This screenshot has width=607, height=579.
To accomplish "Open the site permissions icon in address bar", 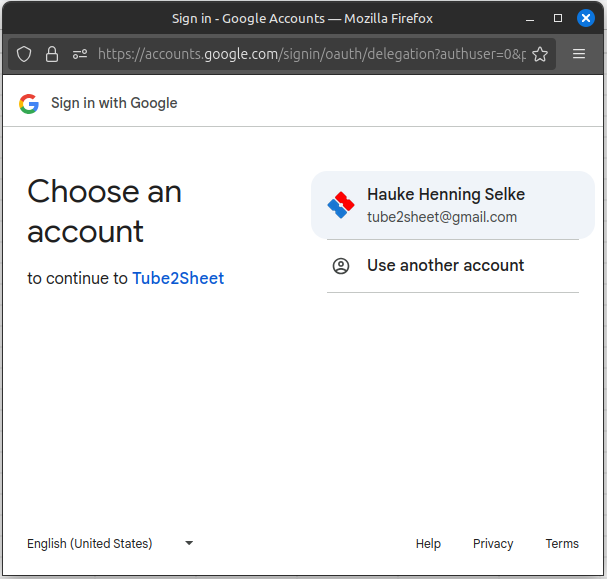I will coord(80,54).
